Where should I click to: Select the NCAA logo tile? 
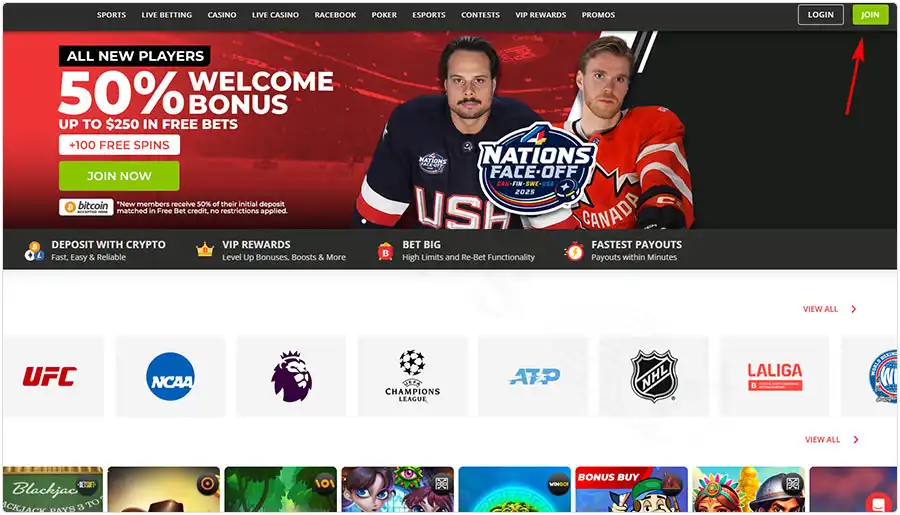170,377
